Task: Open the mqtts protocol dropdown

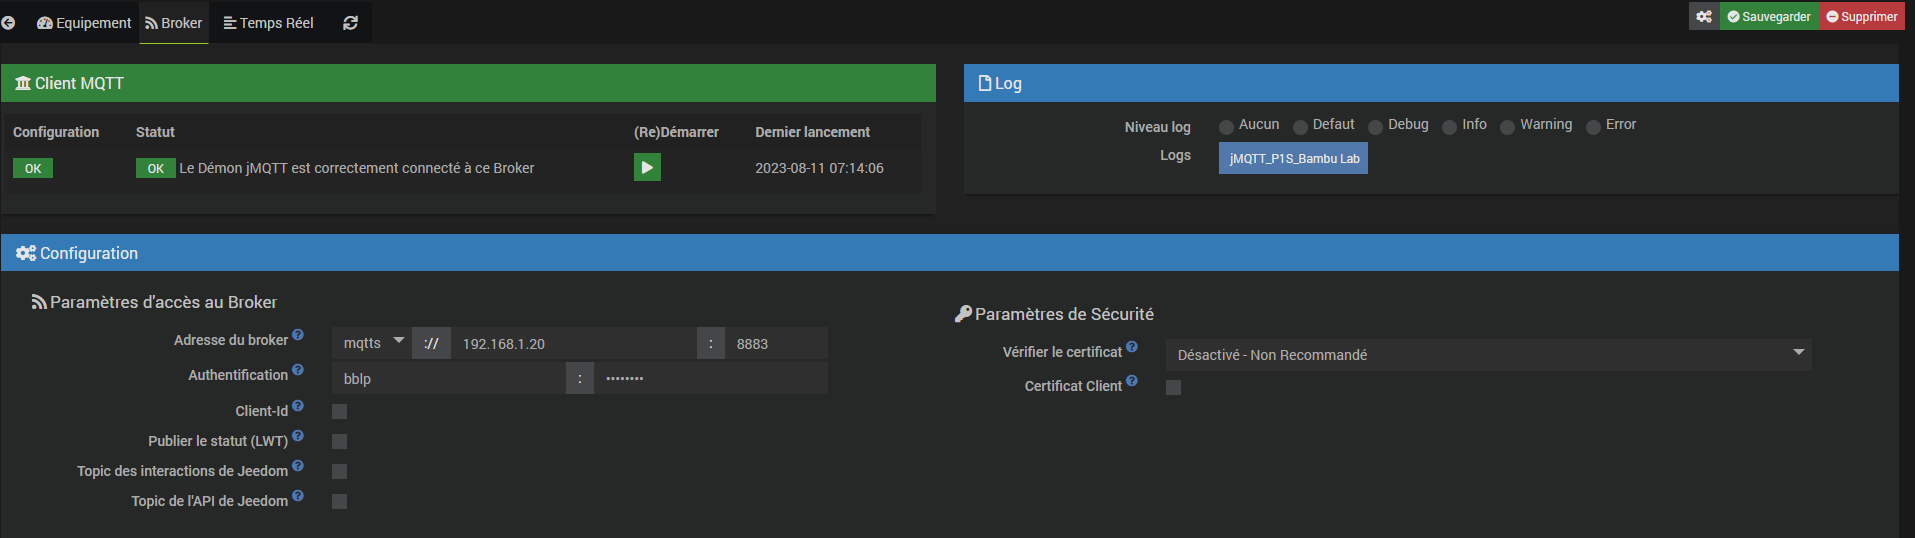Action: (371, 343)
